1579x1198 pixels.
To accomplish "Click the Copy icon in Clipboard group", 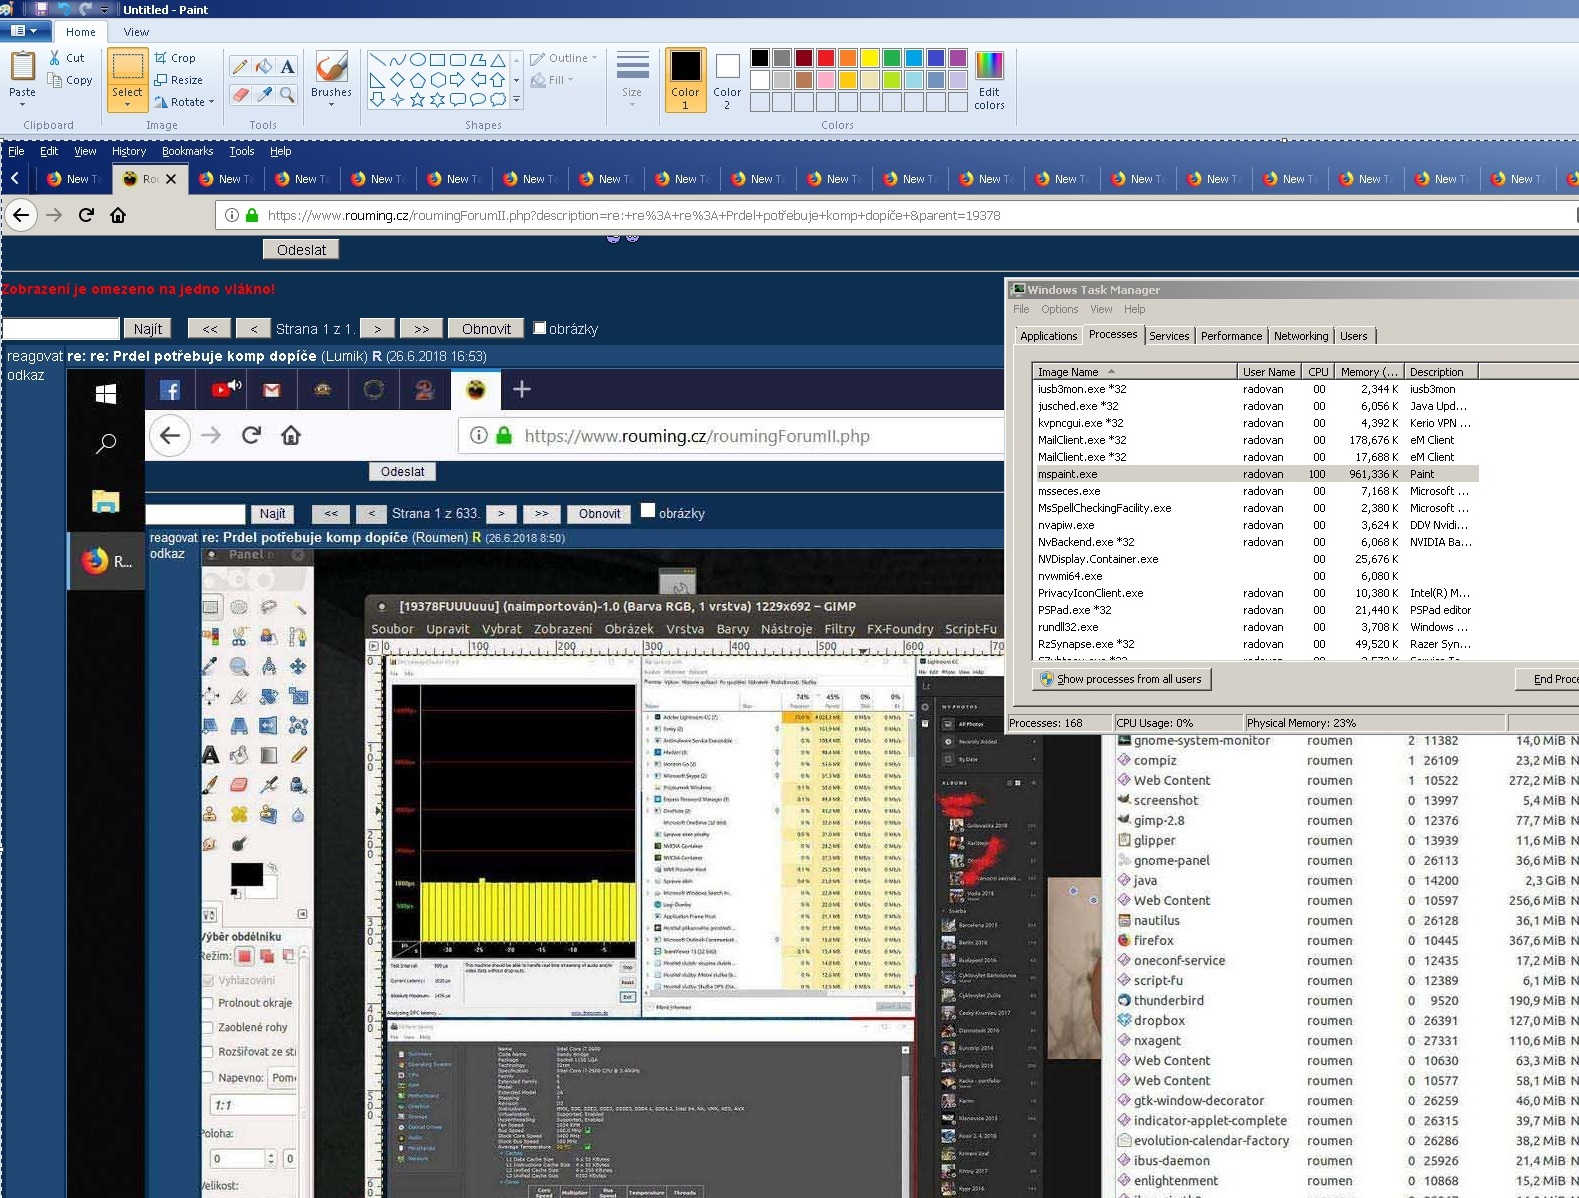I will (55, 80).
